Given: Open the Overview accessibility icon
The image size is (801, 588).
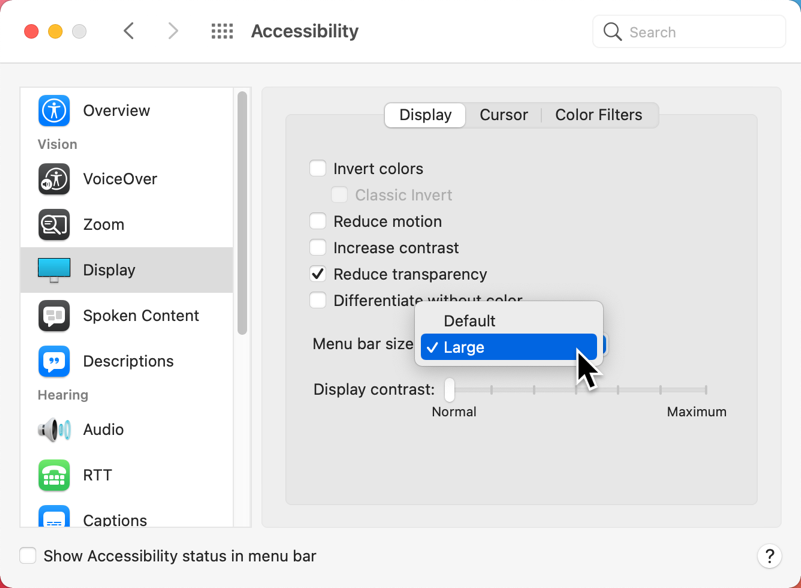Looking at the screenshot, I should click(54, 110).
